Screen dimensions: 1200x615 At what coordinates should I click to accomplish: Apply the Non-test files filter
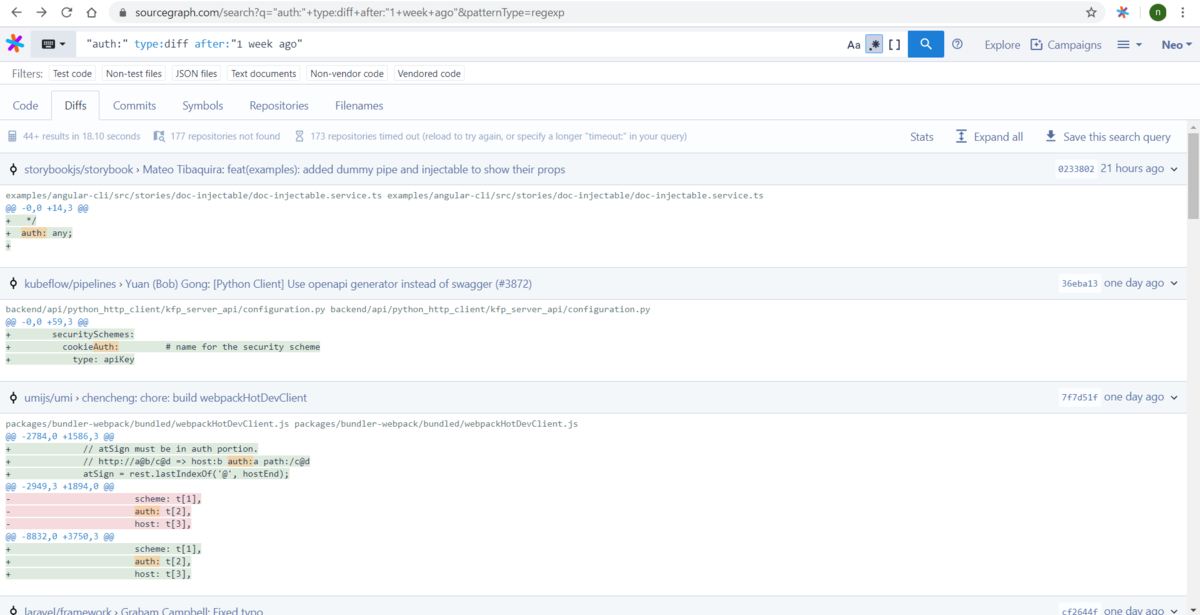click(x=134, y=74)
